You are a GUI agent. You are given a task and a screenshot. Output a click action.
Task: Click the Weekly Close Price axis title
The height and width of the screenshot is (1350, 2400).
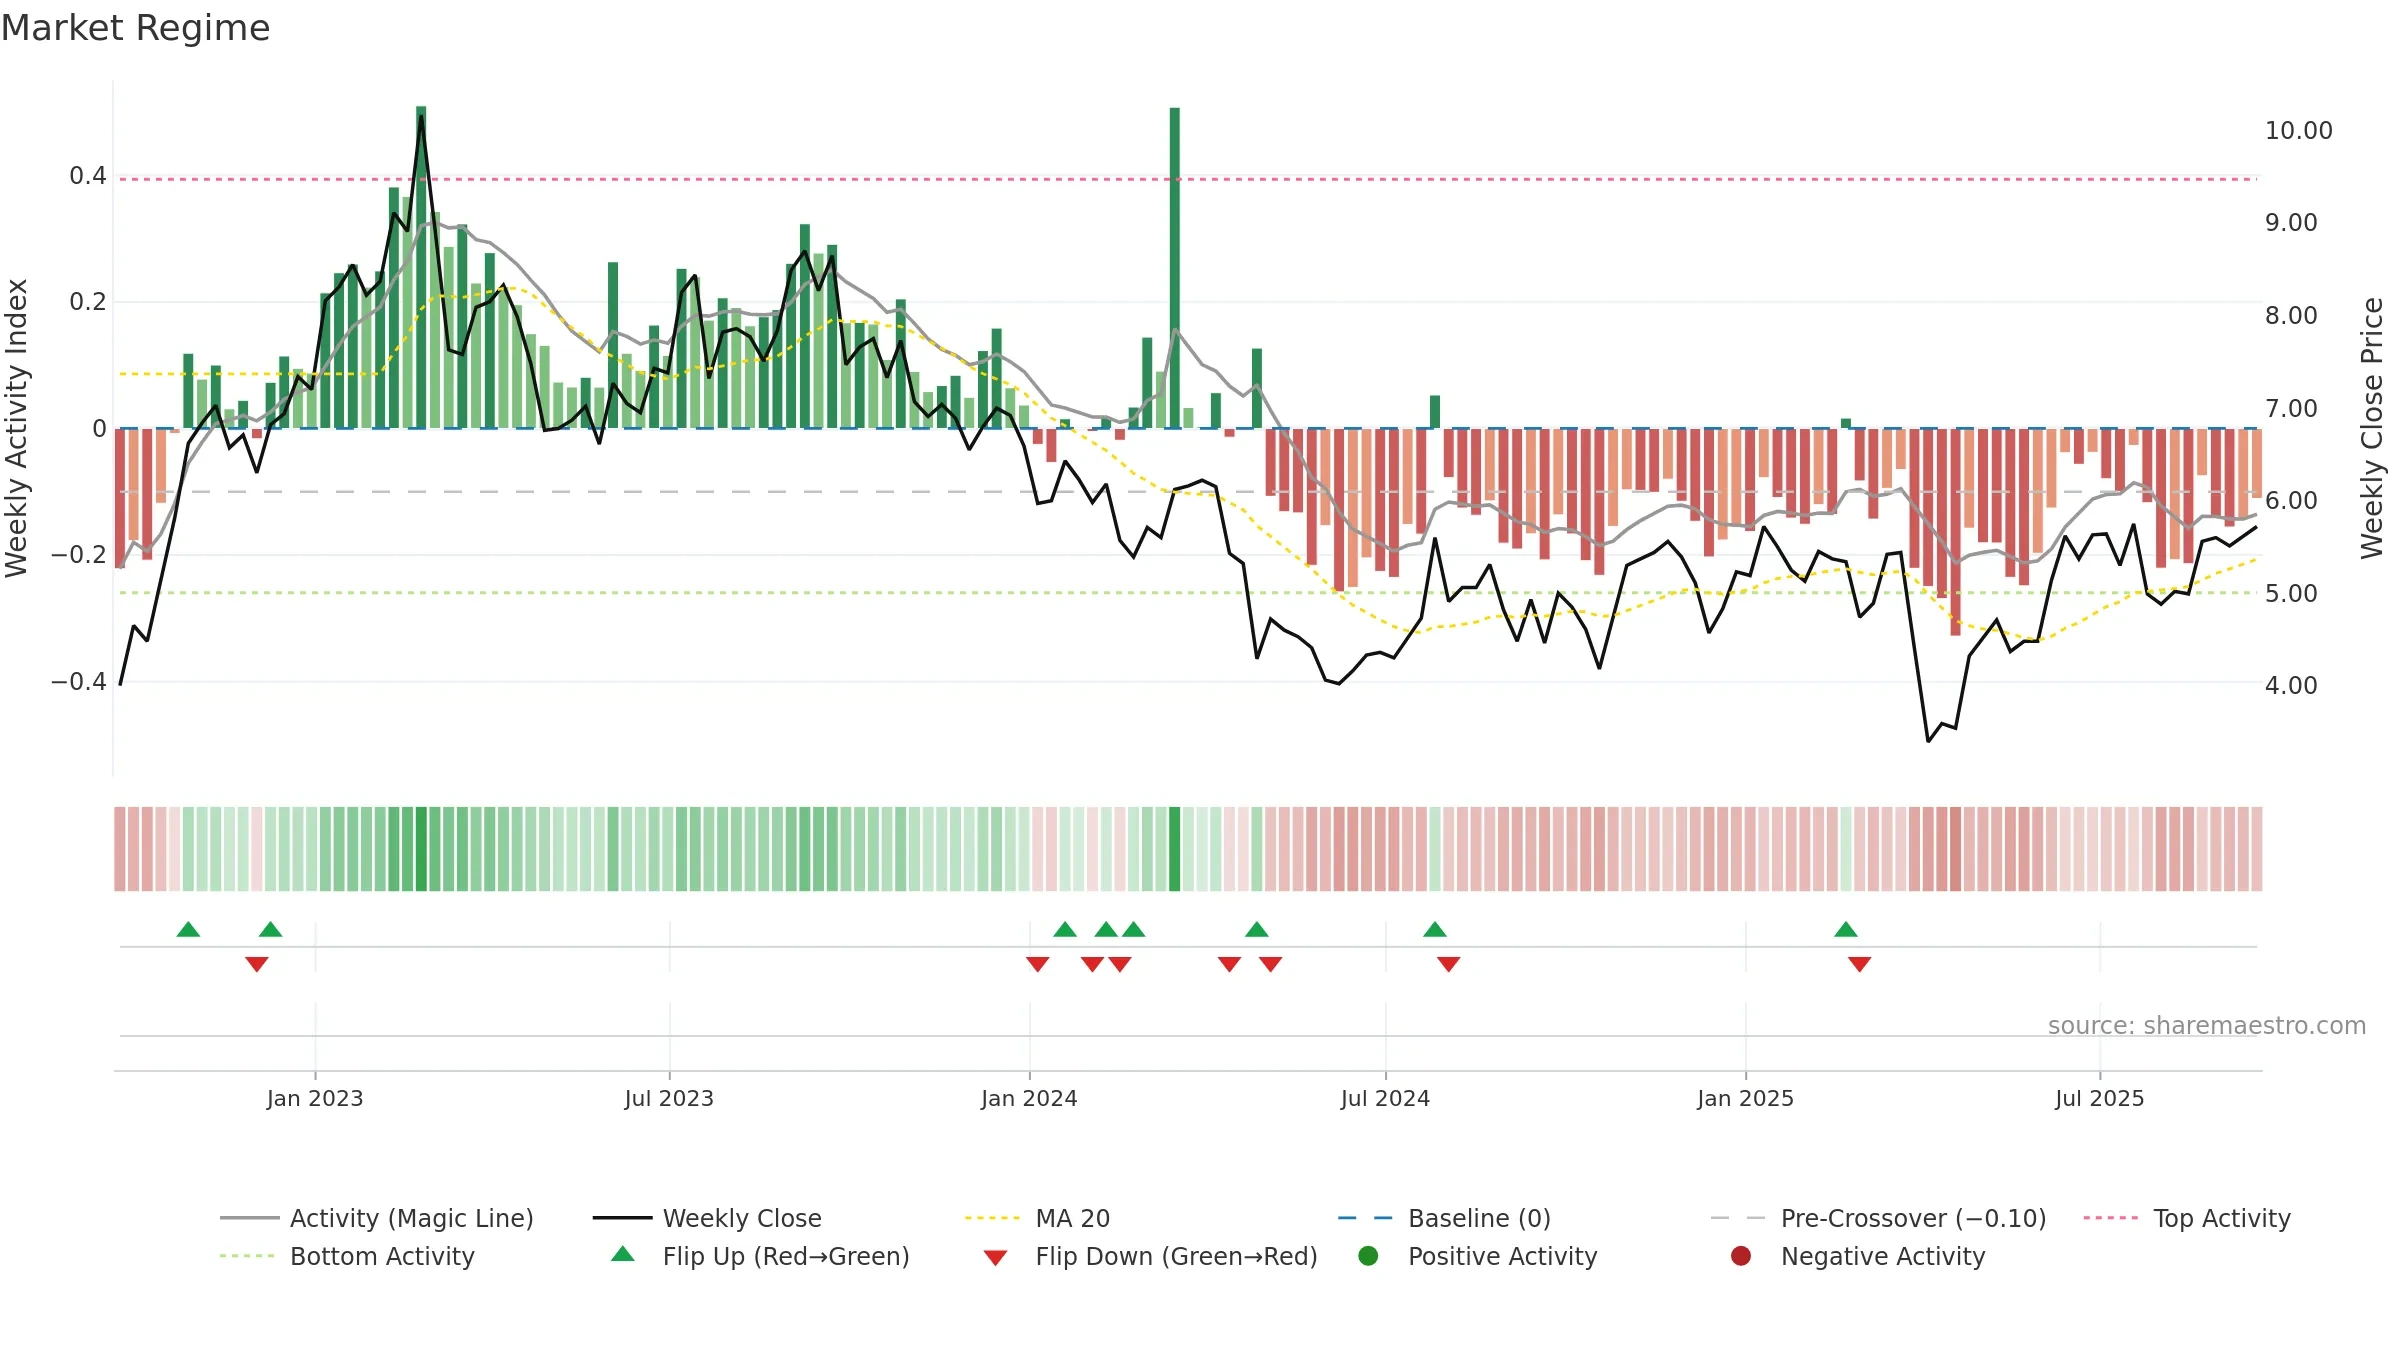2372,428
